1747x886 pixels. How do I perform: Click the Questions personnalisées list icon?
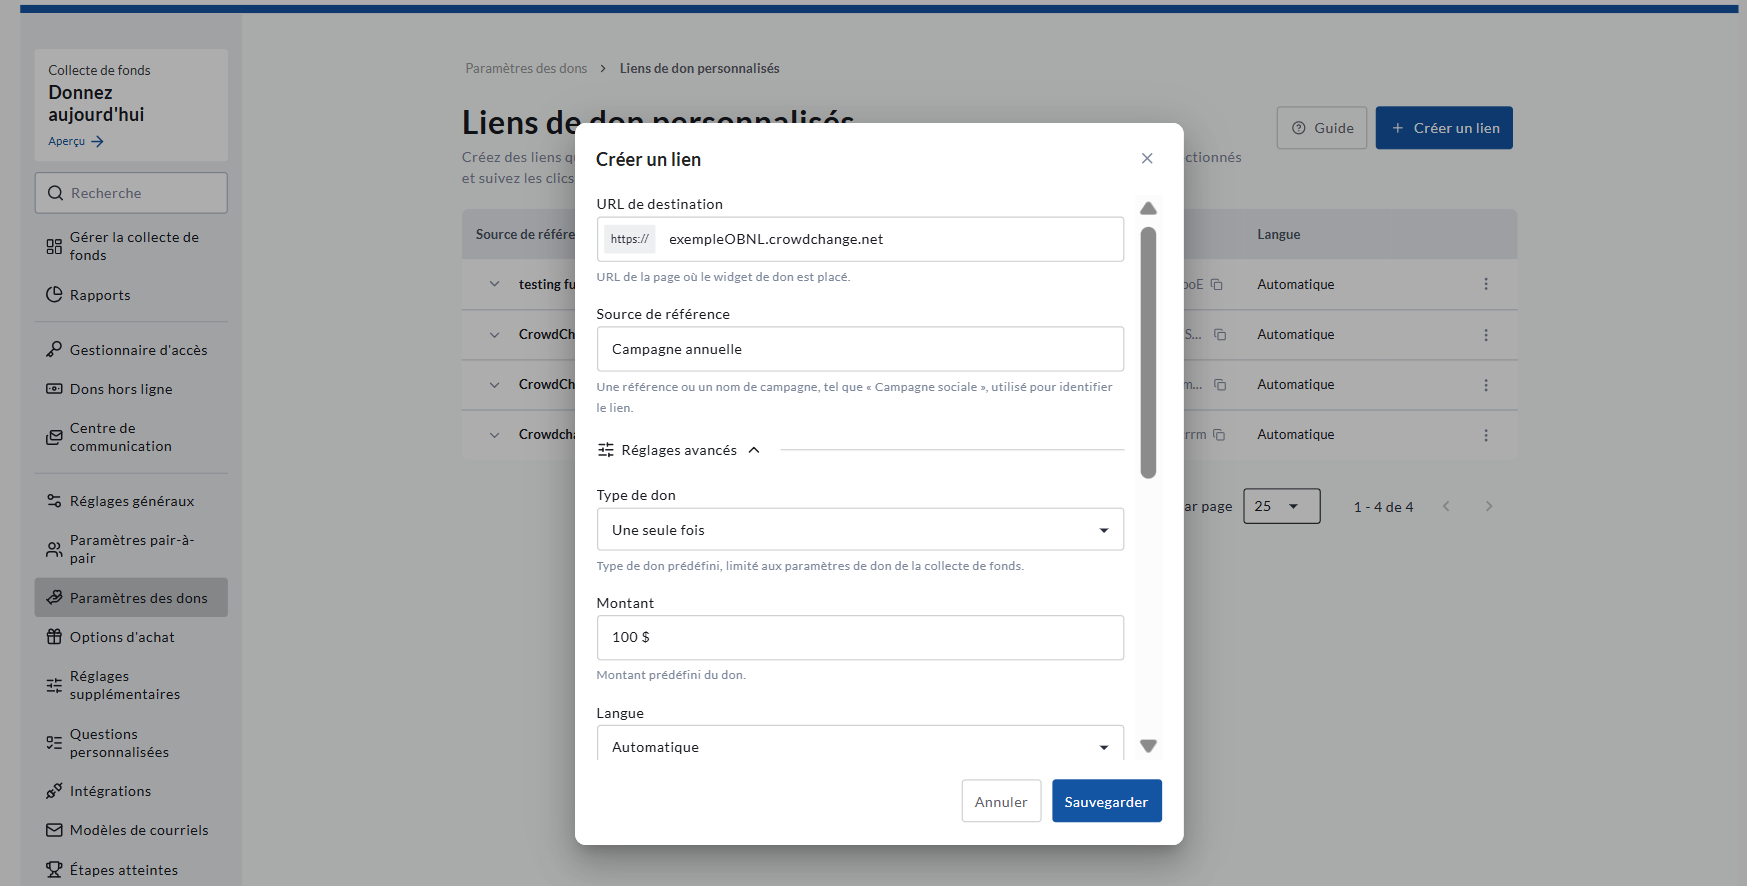pyautogui.click(x=54, y=743)
